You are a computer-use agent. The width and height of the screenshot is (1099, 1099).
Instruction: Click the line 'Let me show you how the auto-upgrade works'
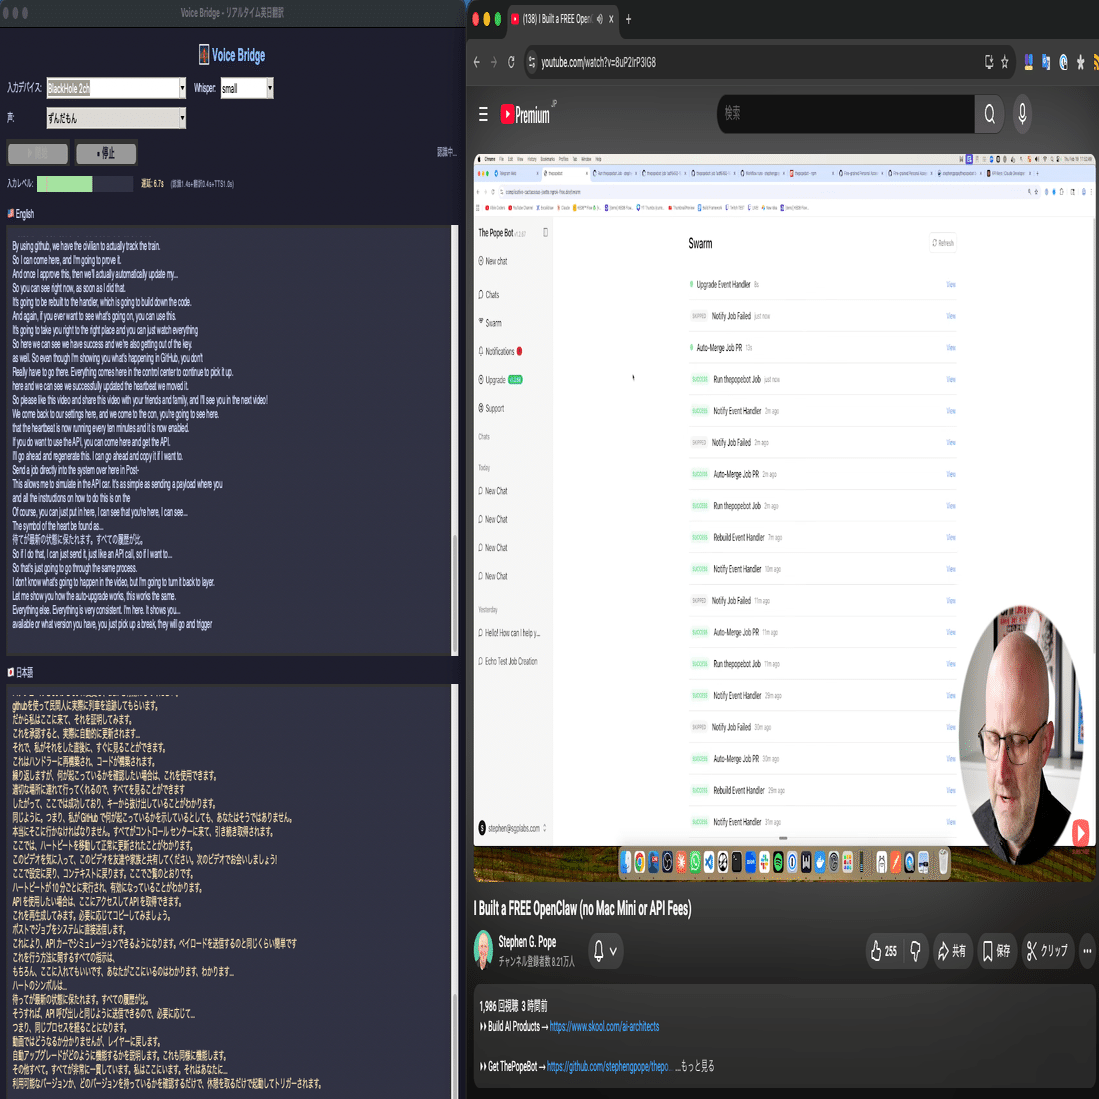coord(94,596)
